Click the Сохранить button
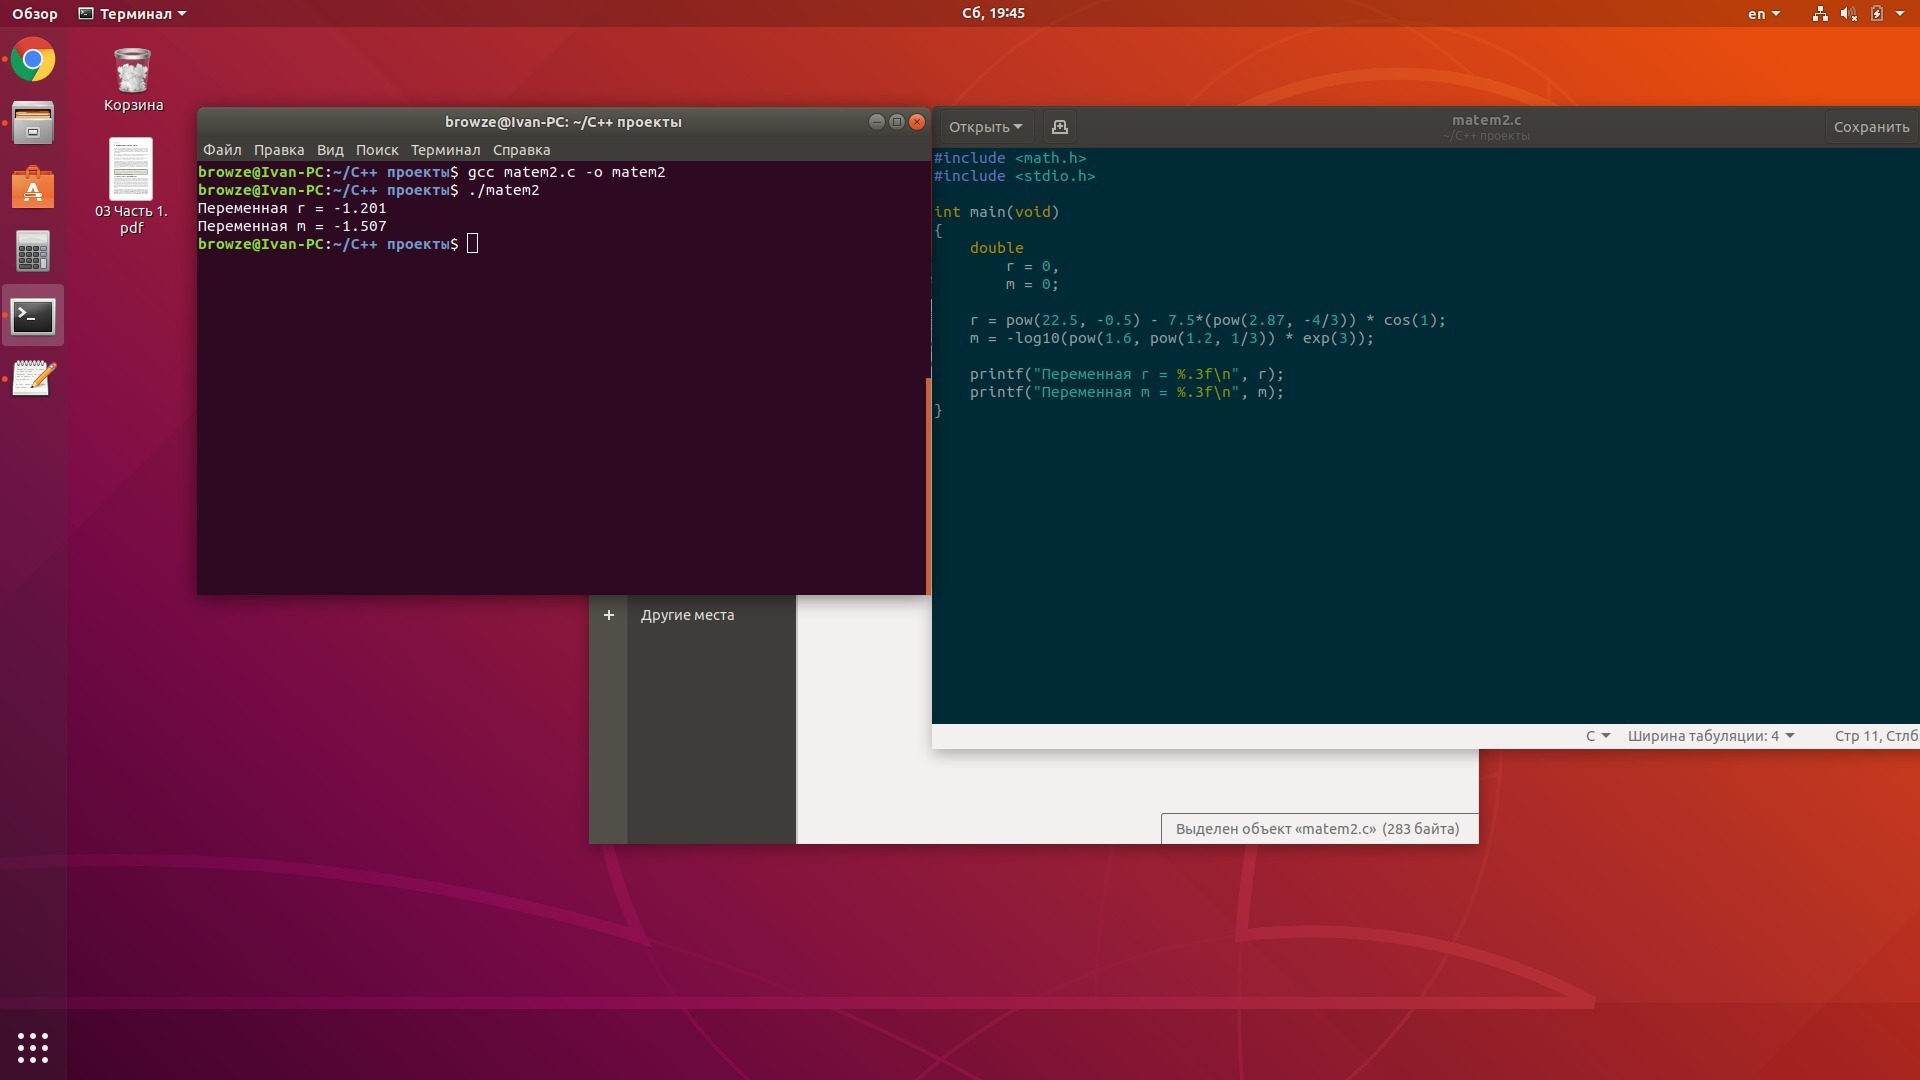 1870,127
